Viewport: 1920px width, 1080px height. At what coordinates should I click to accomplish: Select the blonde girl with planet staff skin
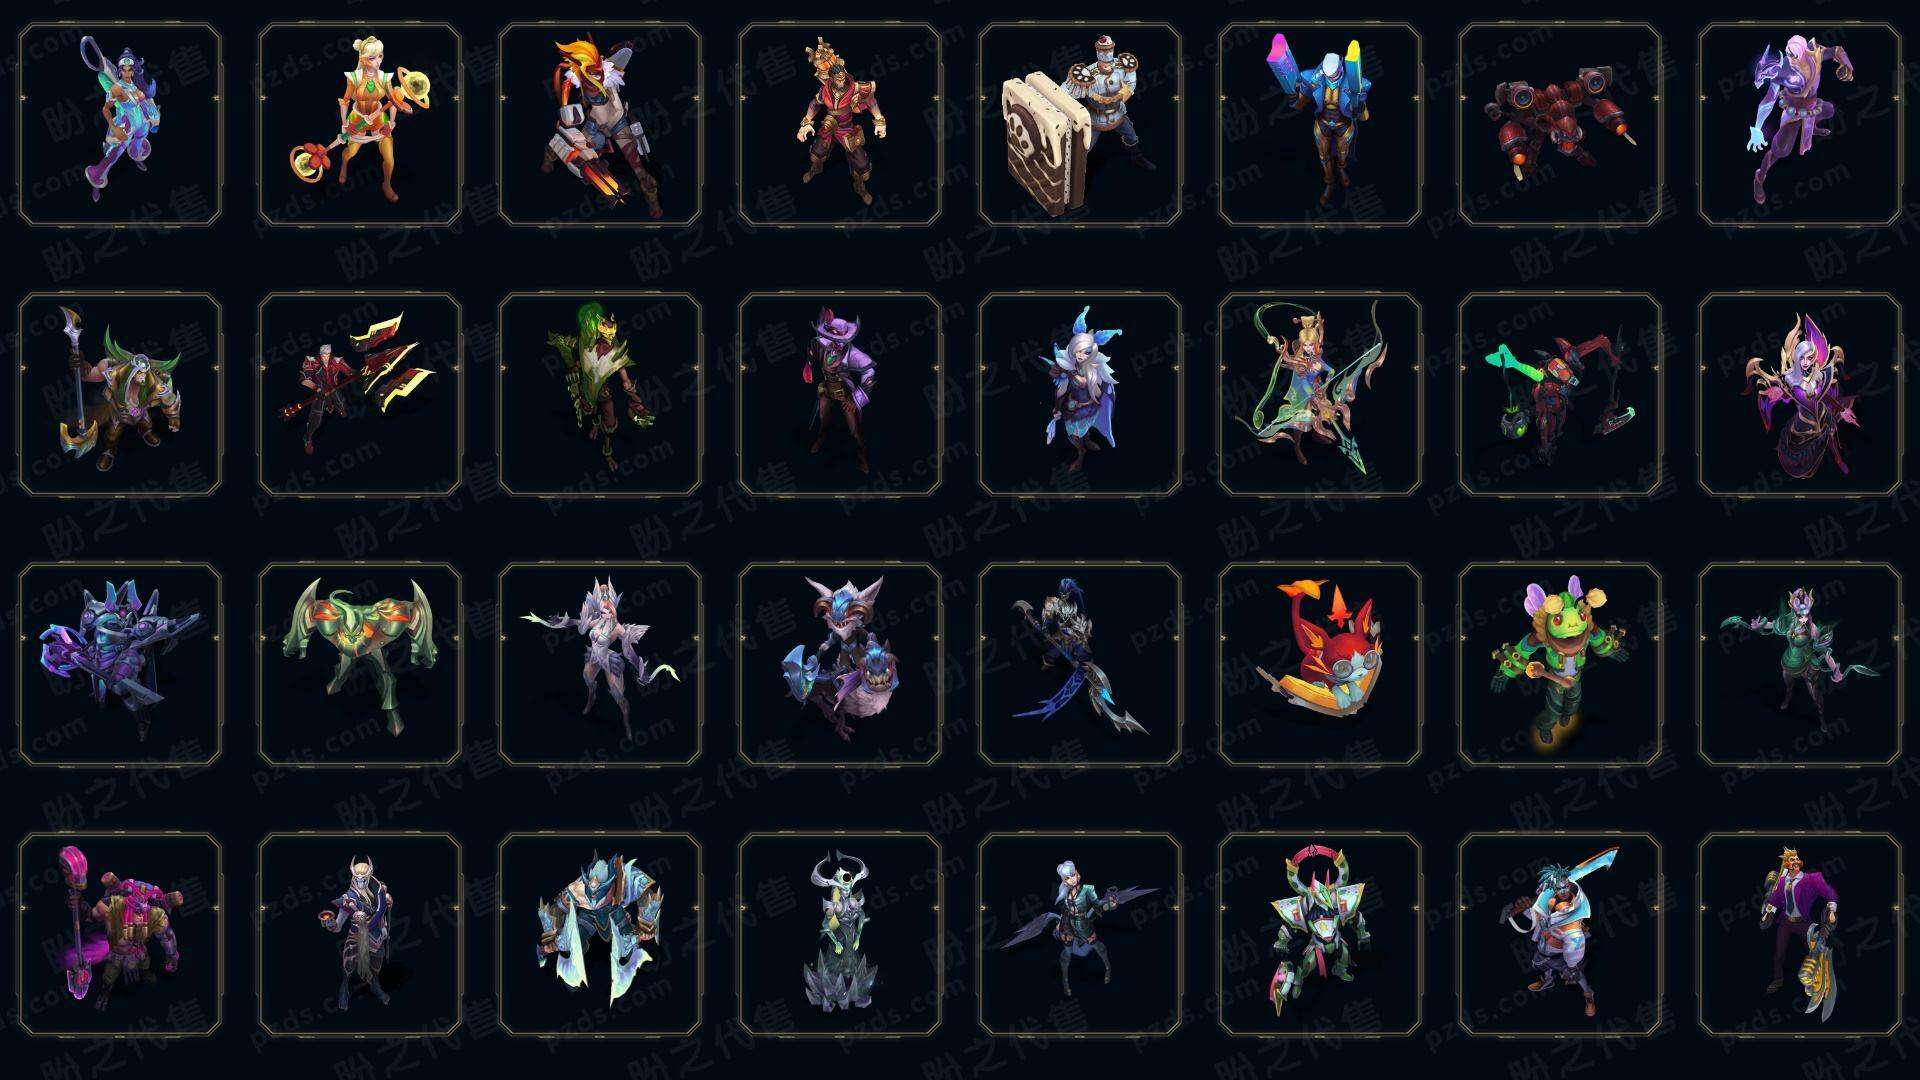coord(360,125)
